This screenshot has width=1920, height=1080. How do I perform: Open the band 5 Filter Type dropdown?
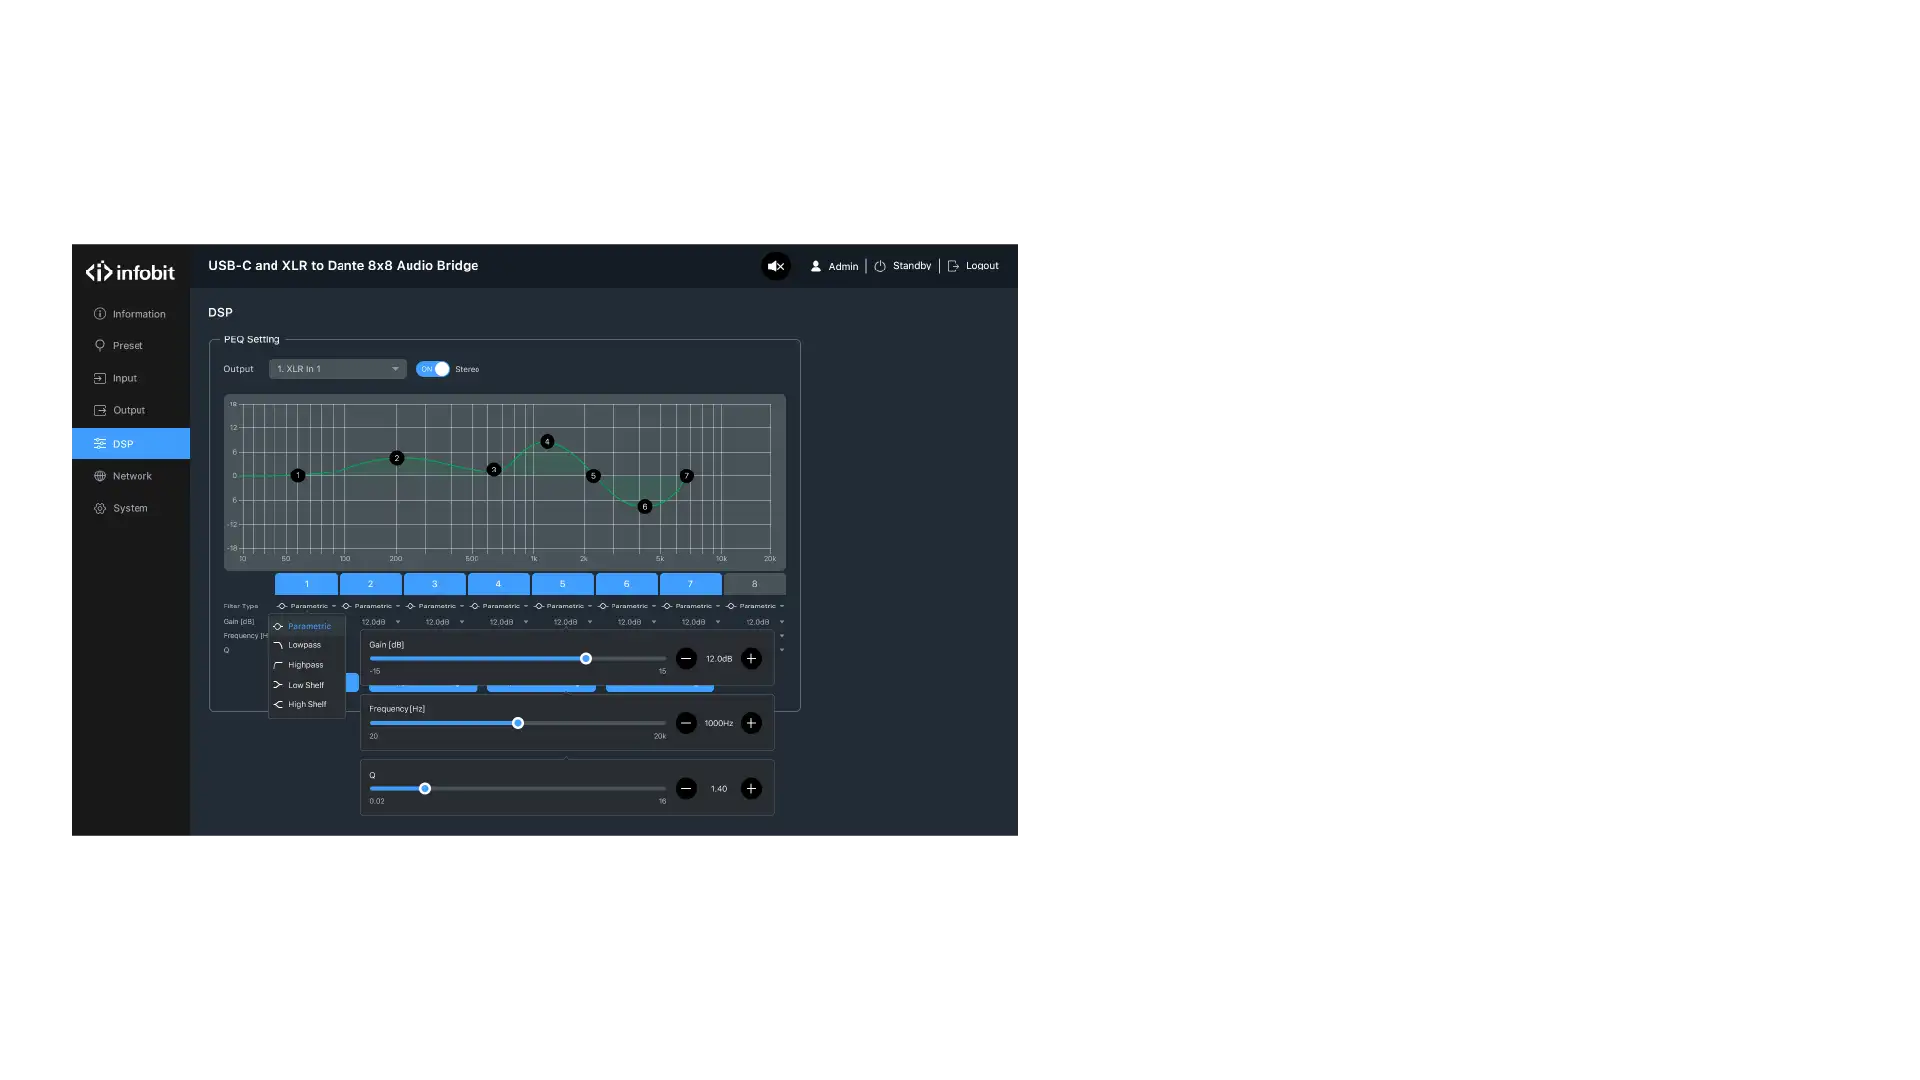click(x=562, y=606)
